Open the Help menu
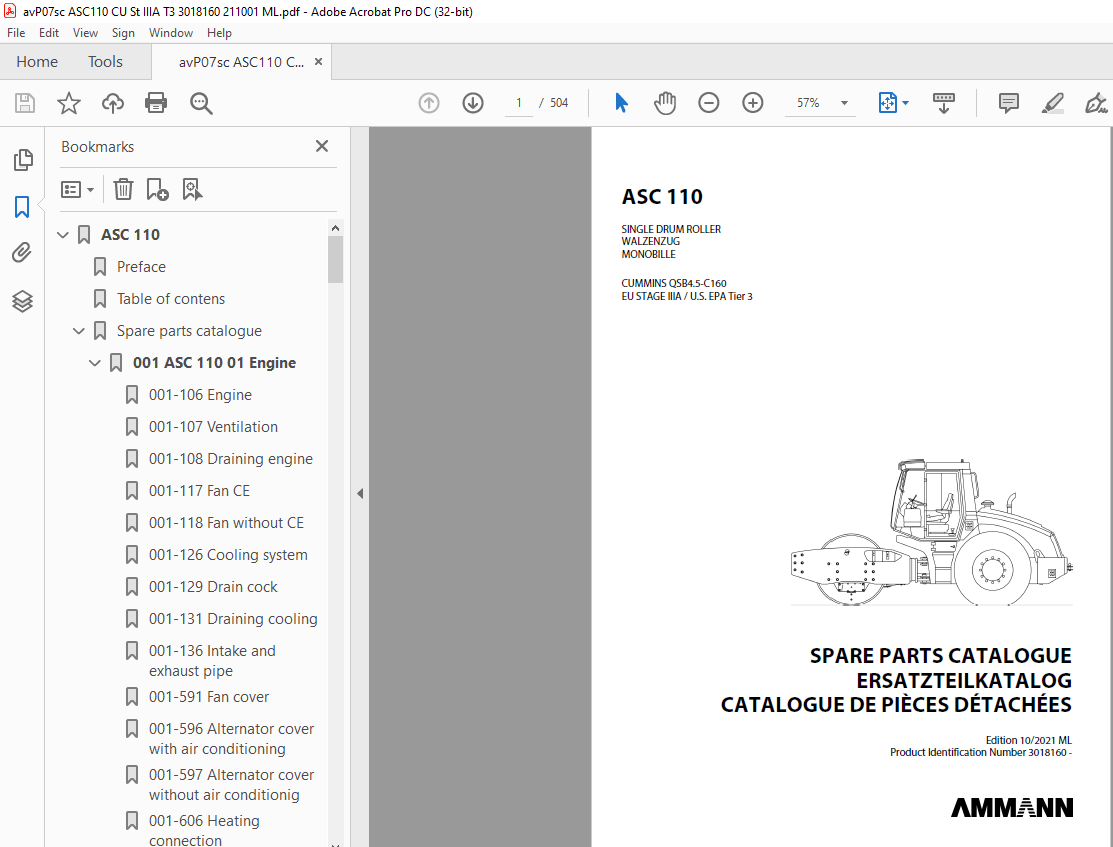This screenshot has width=1113, height=847. [219, 33]
